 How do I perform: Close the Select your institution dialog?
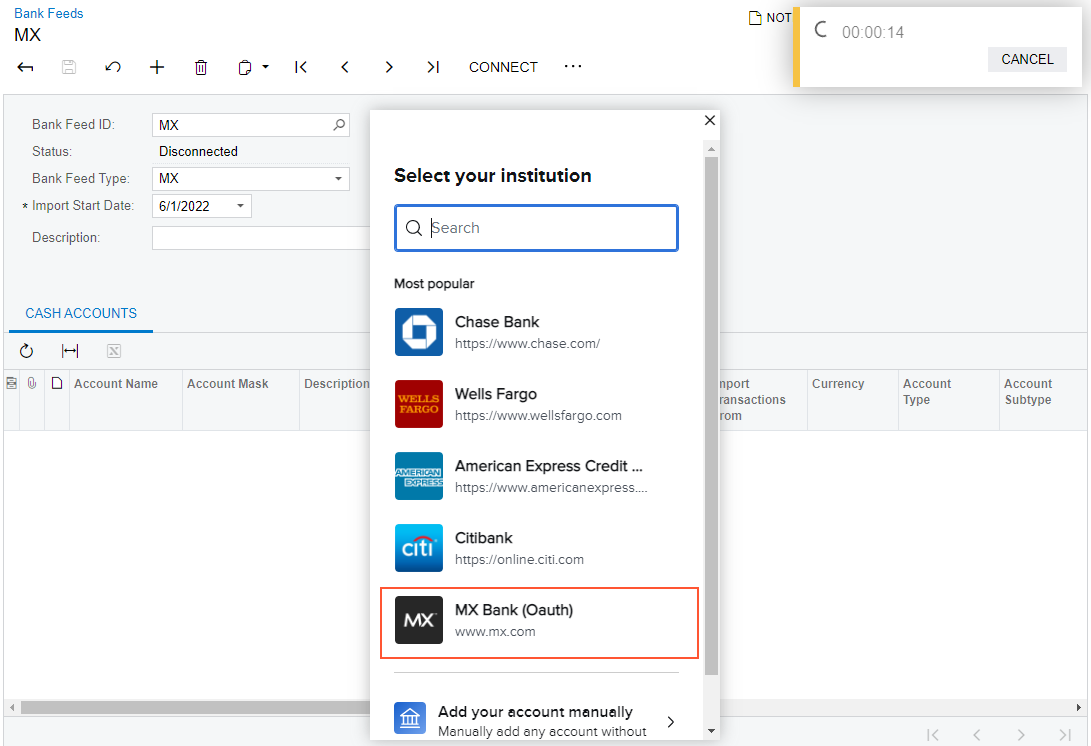[x=710, y=120]
